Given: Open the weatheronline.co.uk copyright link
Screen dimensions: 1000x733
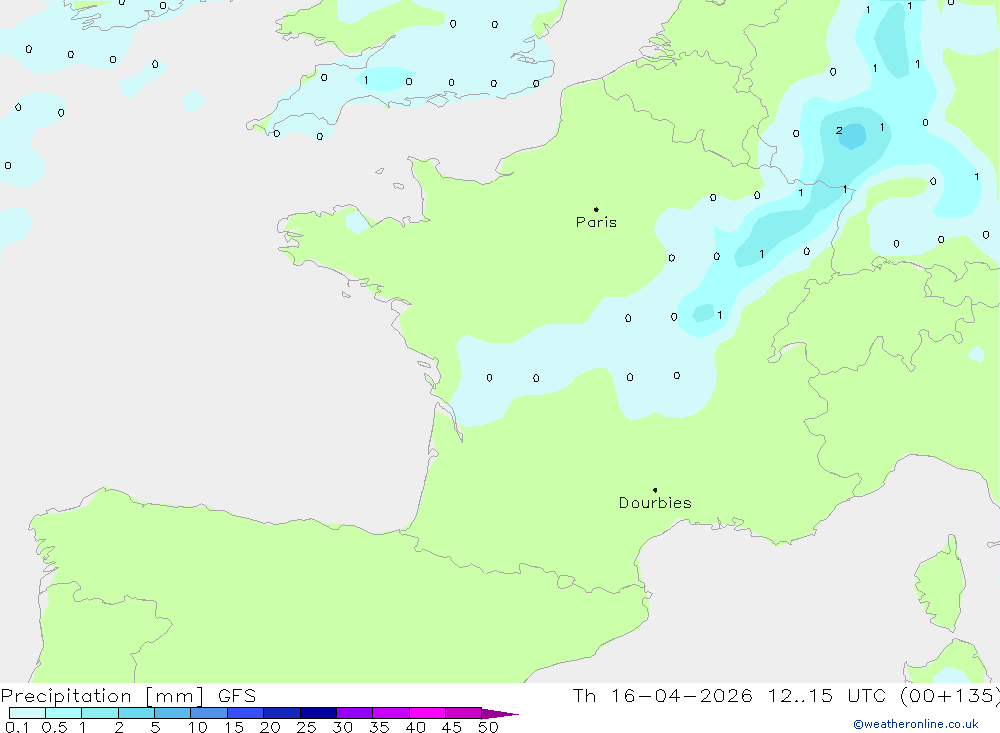Looking at the screenshot, I should click(x=916, y=724).
